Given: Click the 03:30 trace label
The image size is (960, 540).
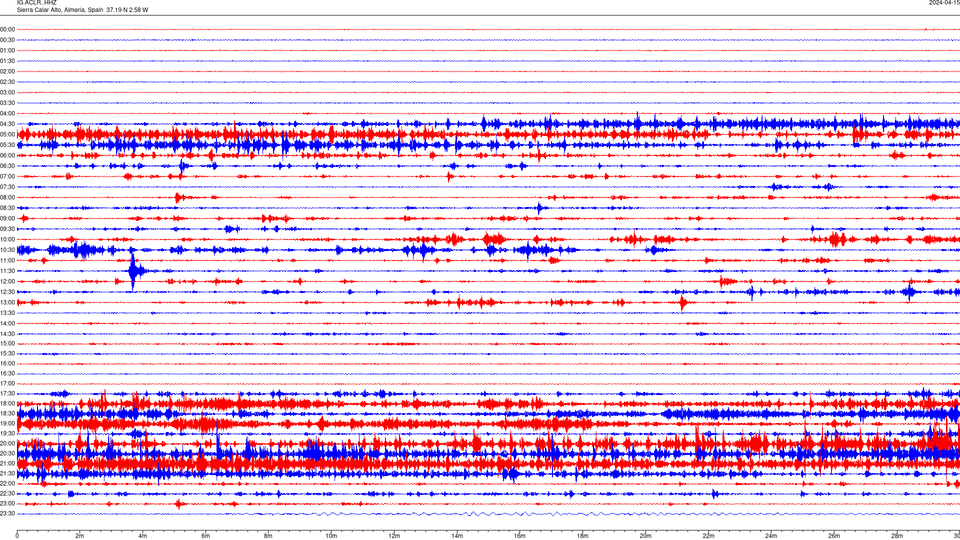Looking at the screenshot, I should coord(7,103).
